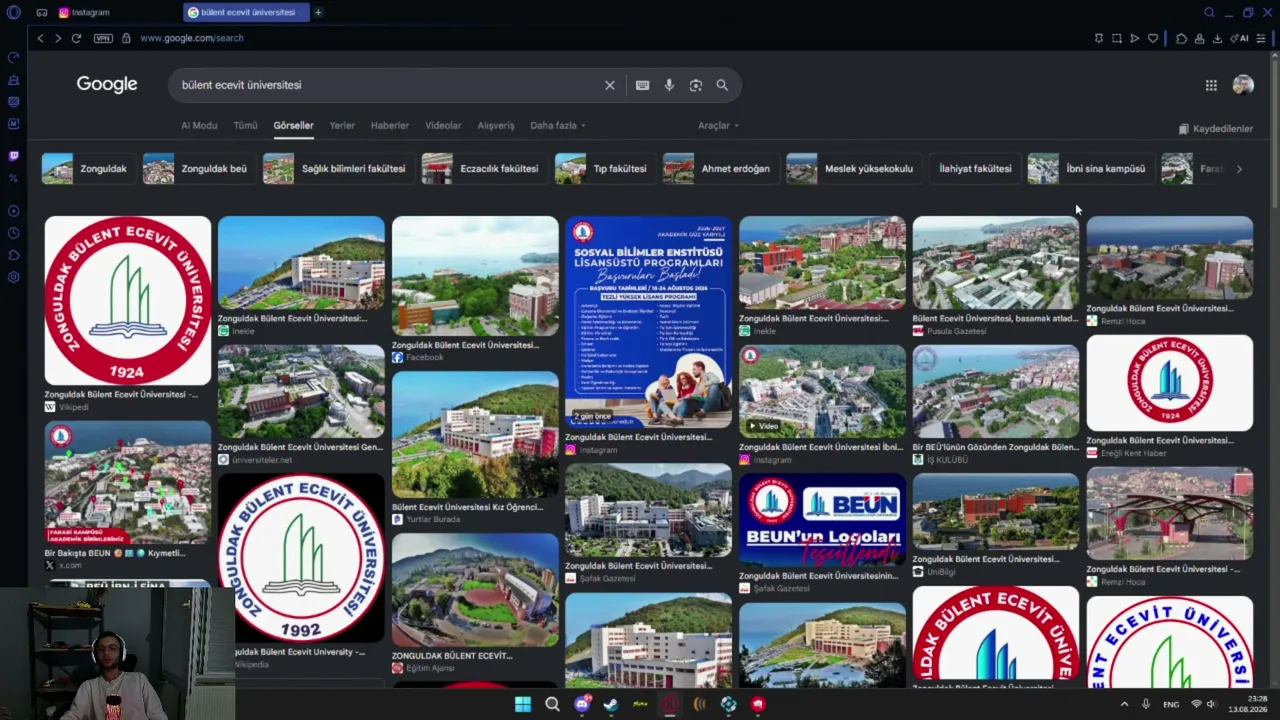
Task: Toggle the browser VPN badge
Action: (103, 38)
